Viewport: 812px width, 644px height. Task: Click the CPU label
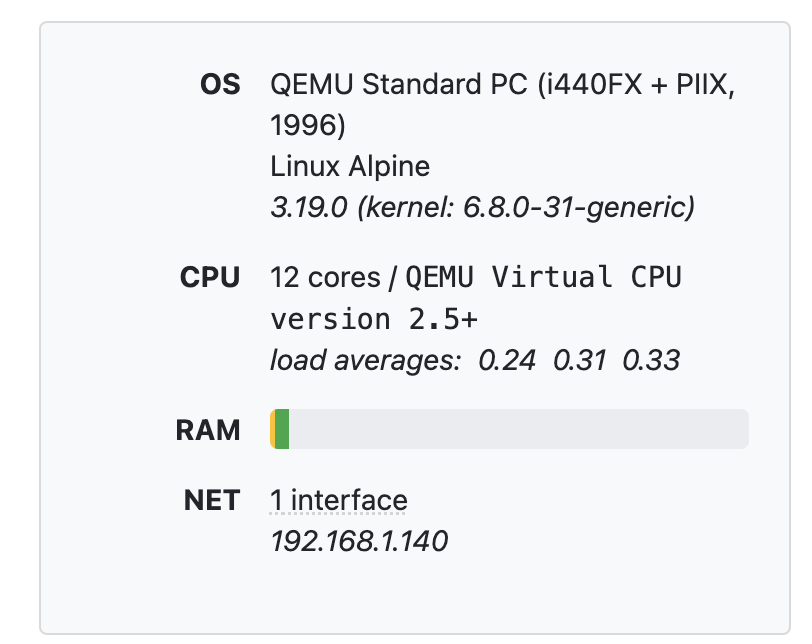coord(211,278)
